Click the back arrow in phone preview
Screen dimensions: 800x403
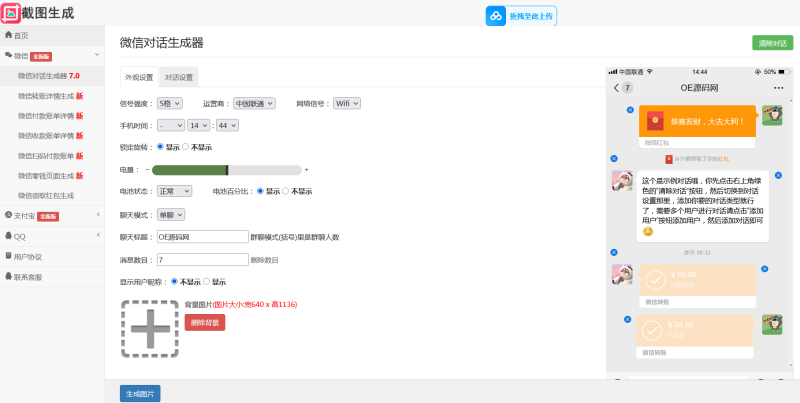coord(616,88)
